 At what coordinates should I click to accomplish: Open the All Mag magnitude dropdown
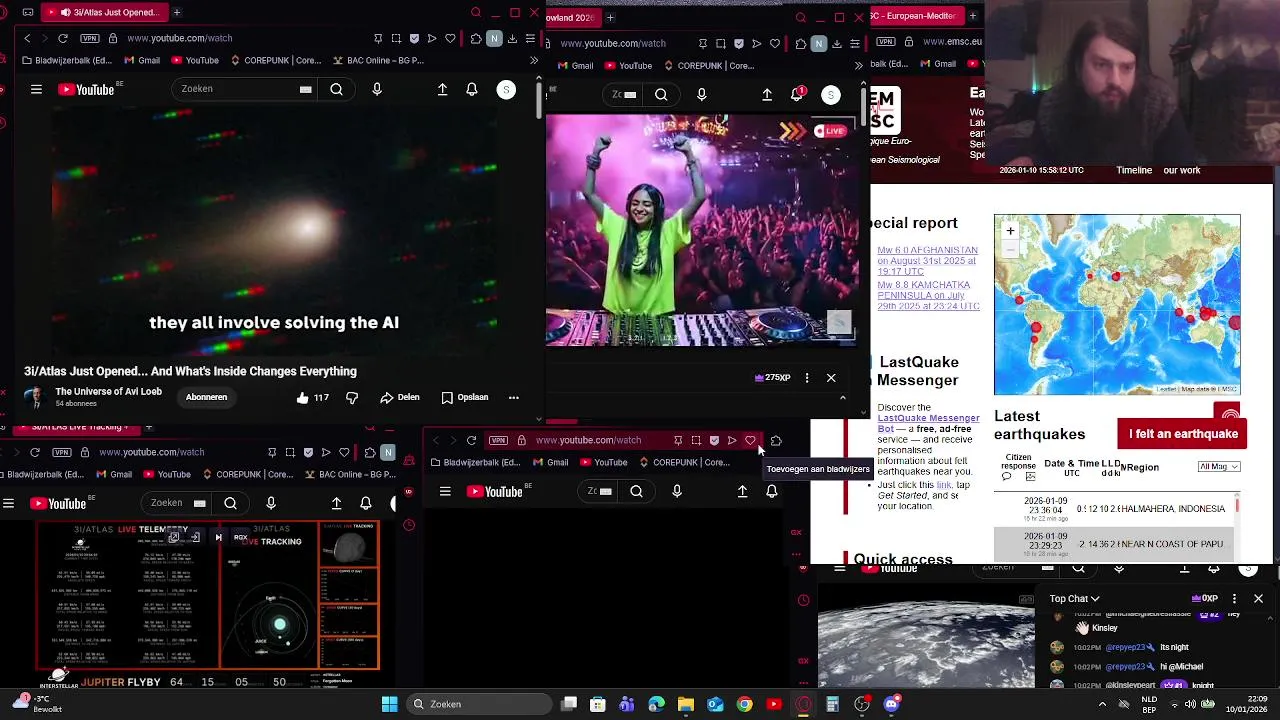[1219, 466]
